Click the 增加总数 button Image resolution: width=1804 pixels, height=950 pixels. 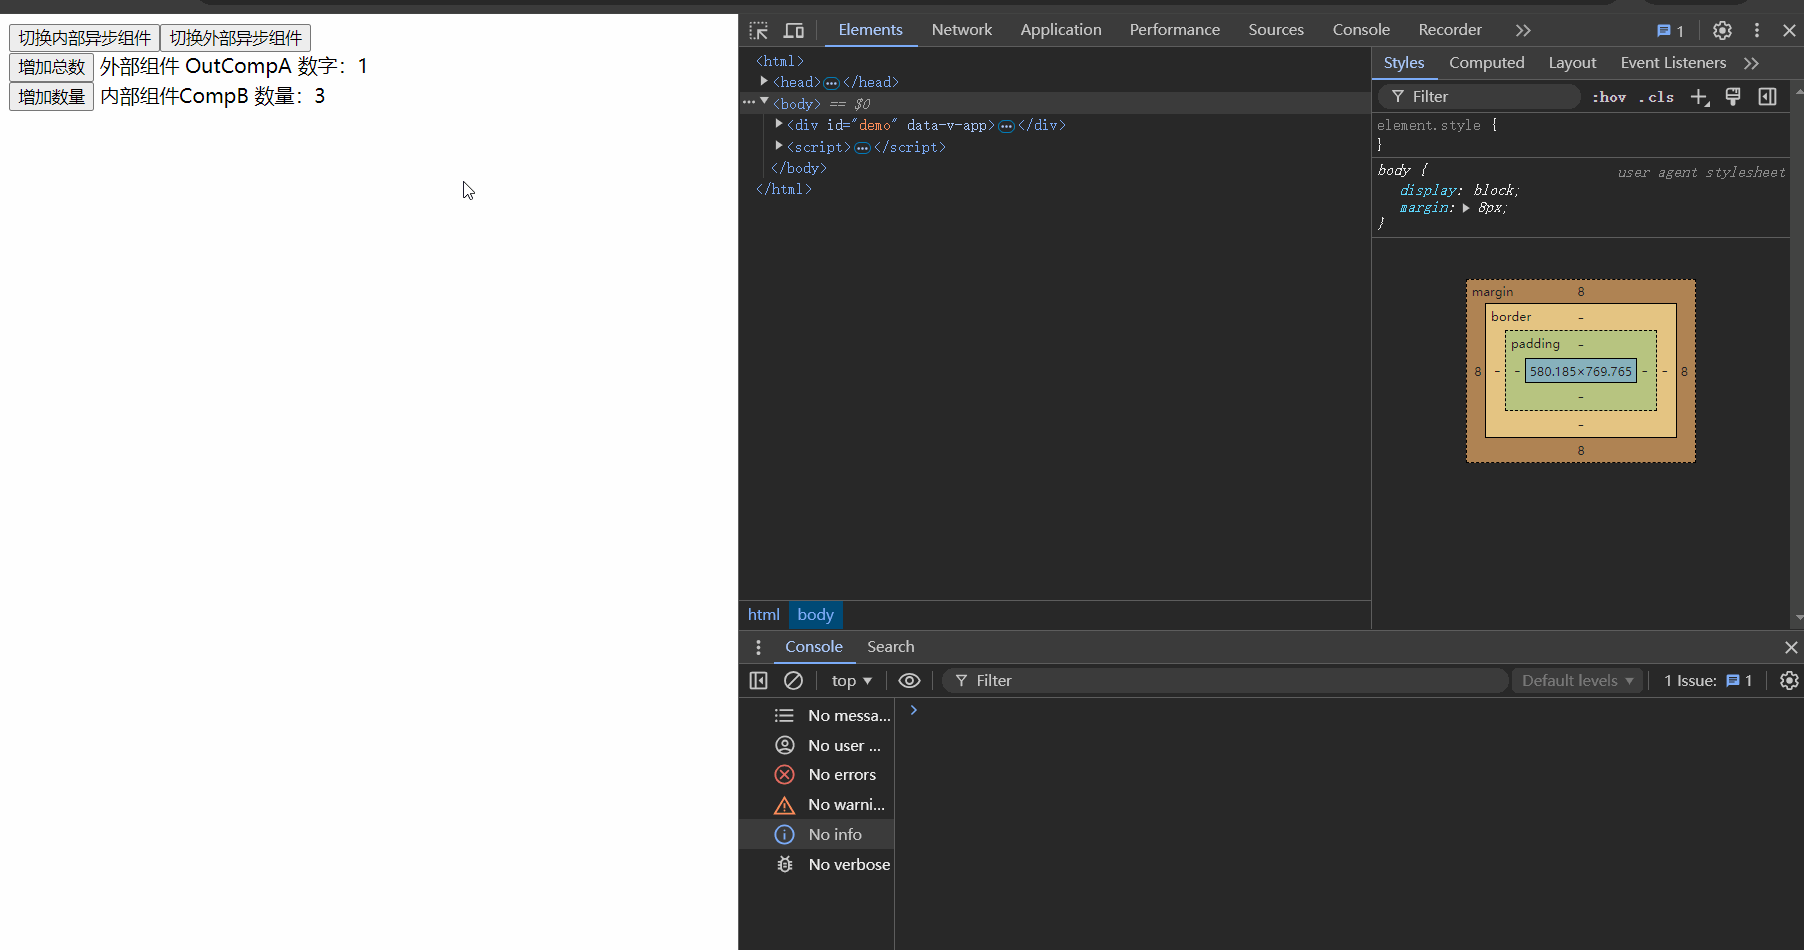pos(51,67)
